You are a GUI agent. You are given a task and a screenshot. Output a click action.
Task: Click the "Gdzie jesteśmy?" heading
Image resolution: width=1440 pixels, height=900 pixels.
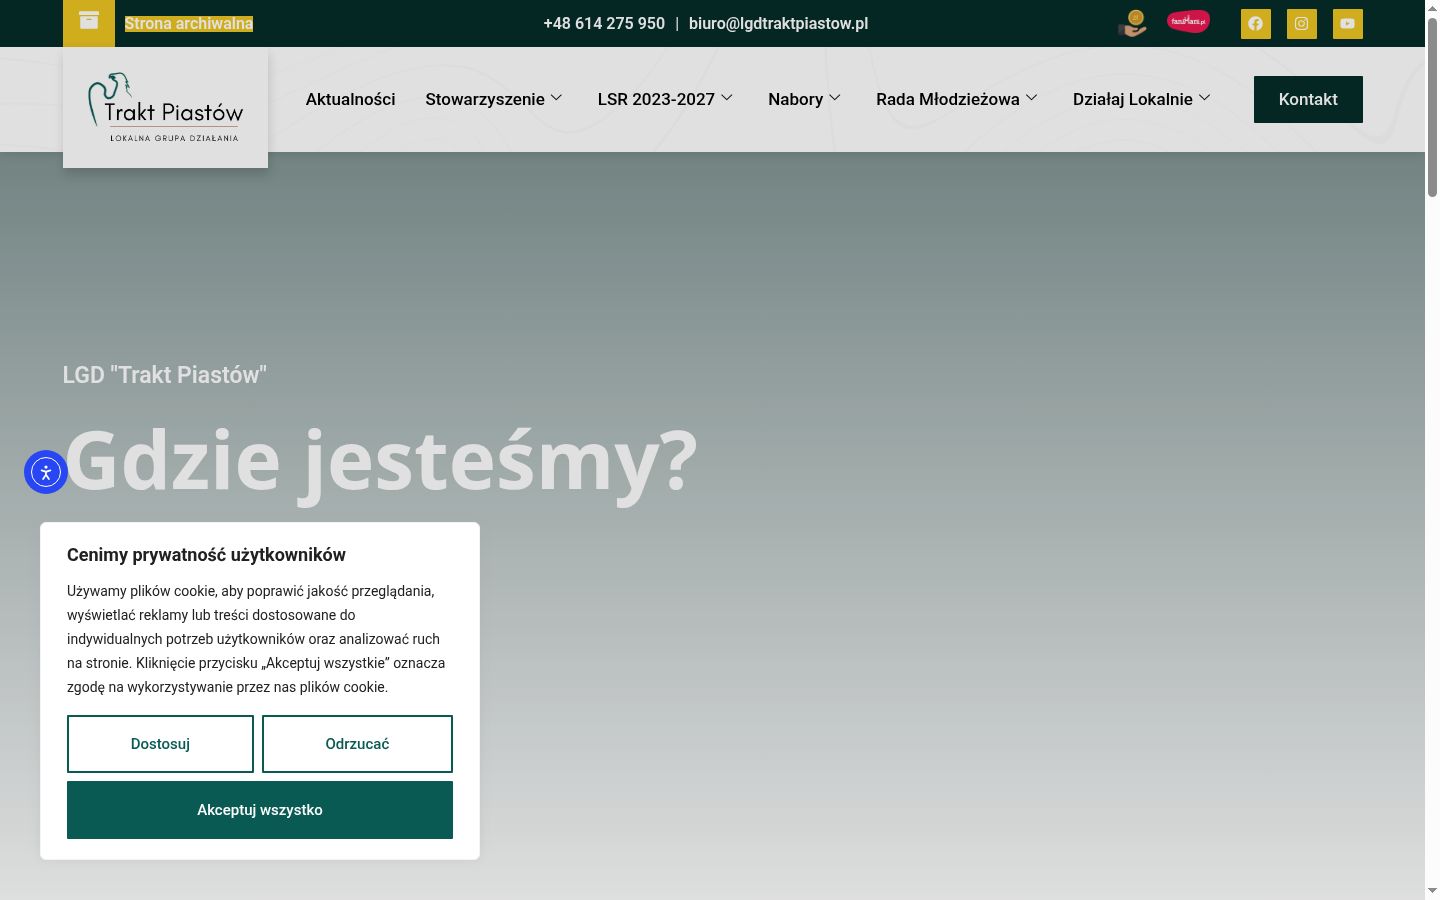380,462
